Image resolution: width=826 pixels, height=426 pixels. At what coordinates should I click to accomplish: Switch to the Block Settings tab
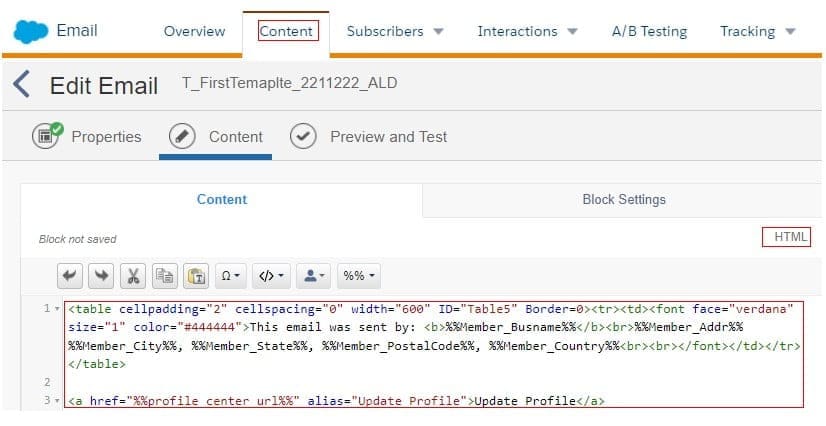623,199
